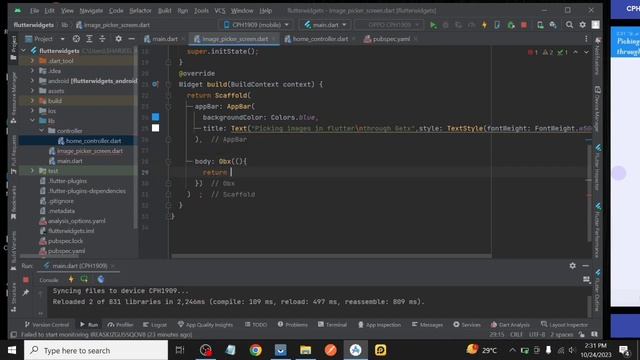
Task: Open the Profiler tool window
Action: tap(120, 324)
